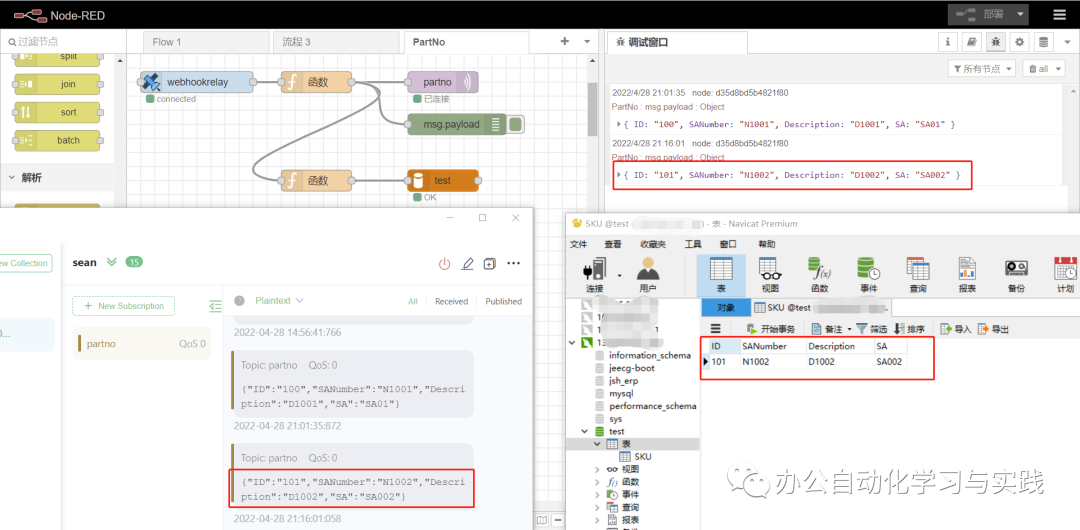Collapse sean connection details chevron

tap(112, 262)
